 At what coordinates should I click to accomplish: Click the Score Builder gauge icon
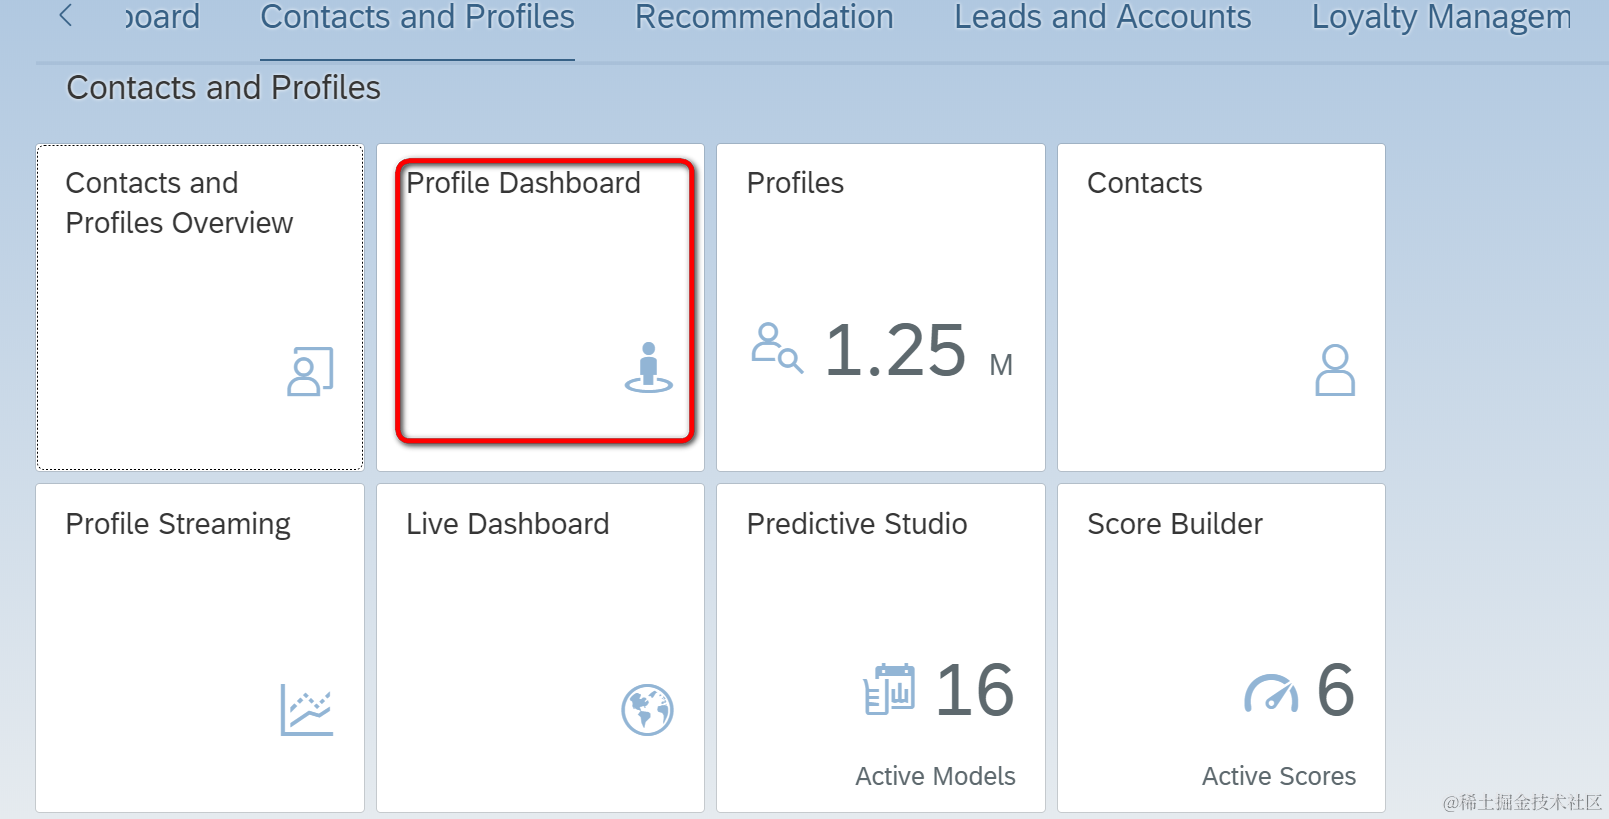[1271, 693]
